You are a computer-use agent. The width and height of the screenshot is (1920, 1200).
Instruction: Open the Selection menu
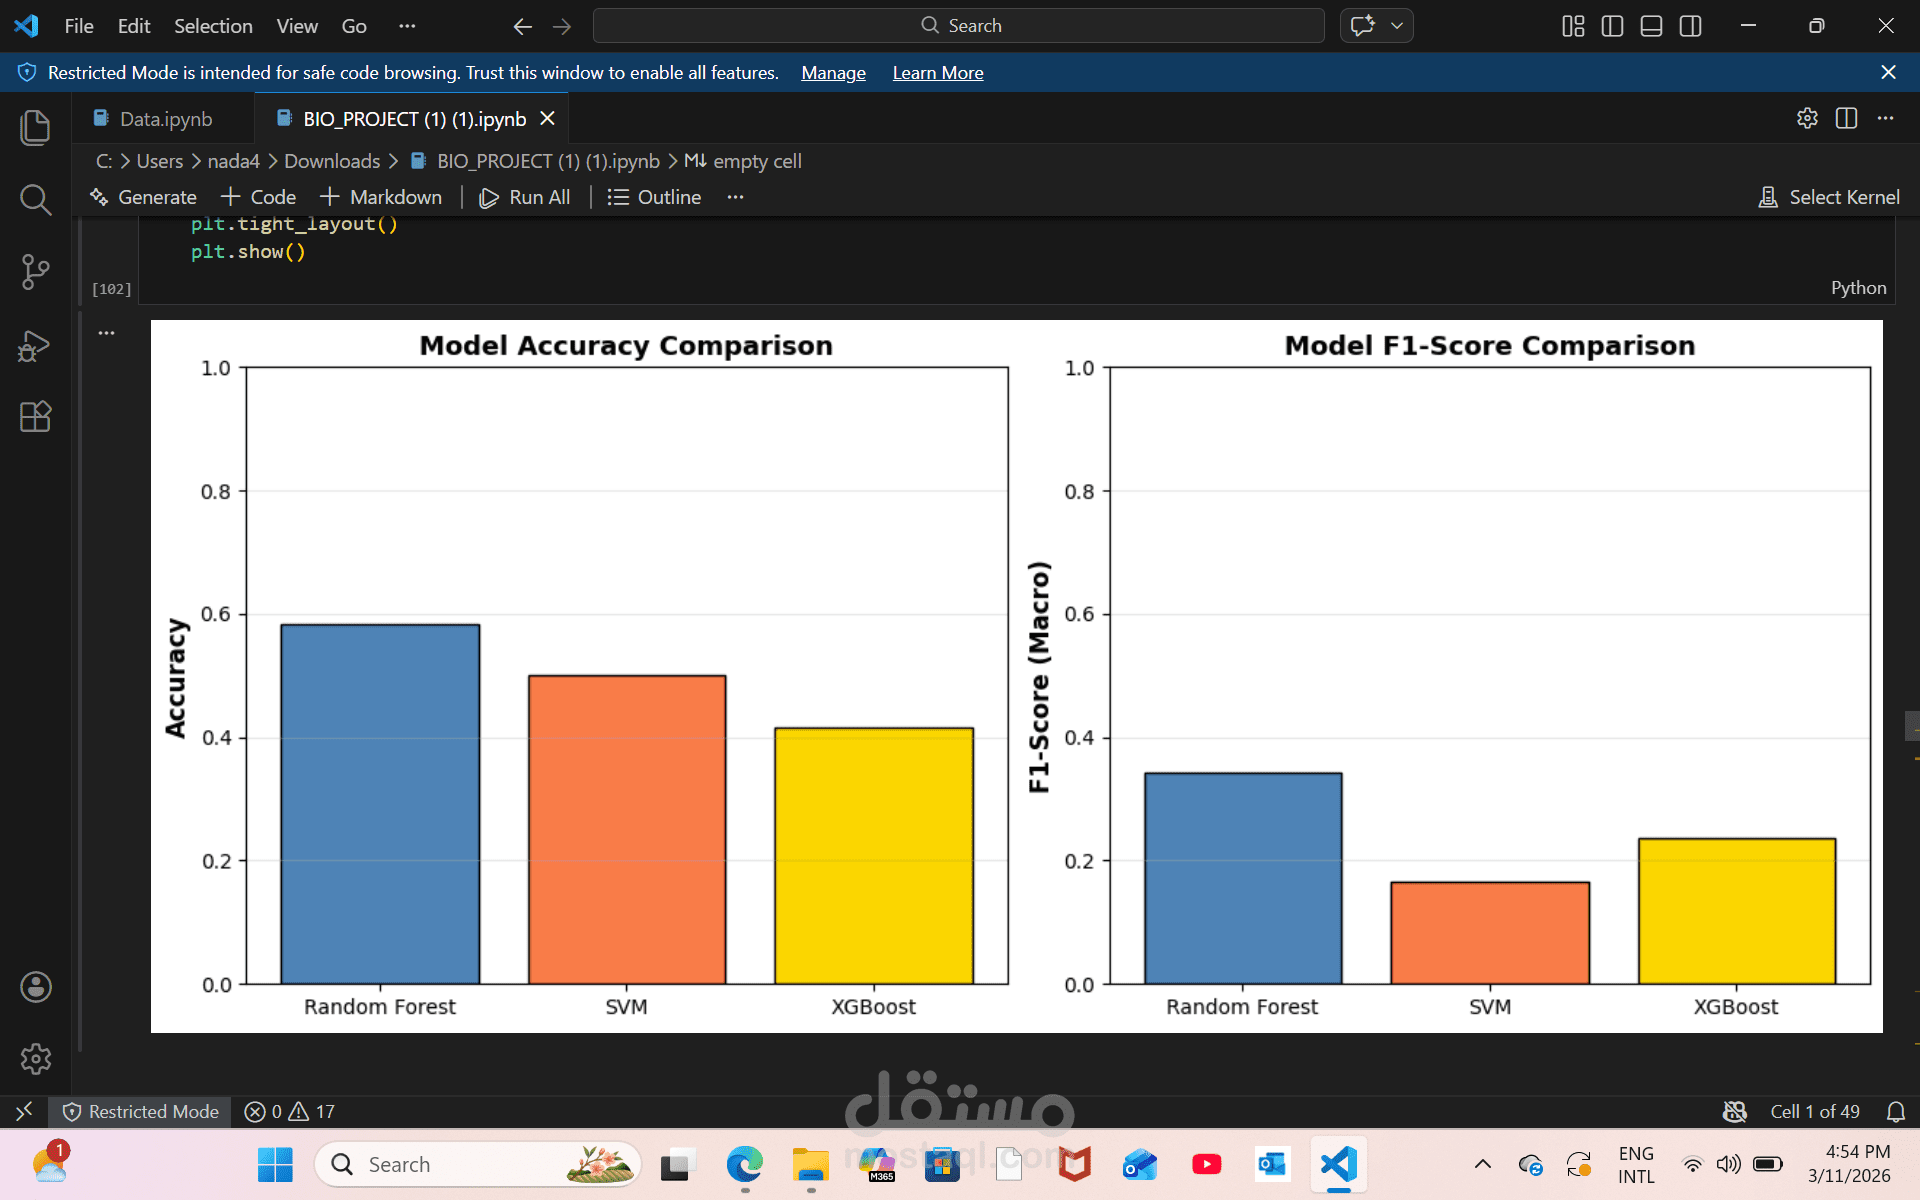213,26
